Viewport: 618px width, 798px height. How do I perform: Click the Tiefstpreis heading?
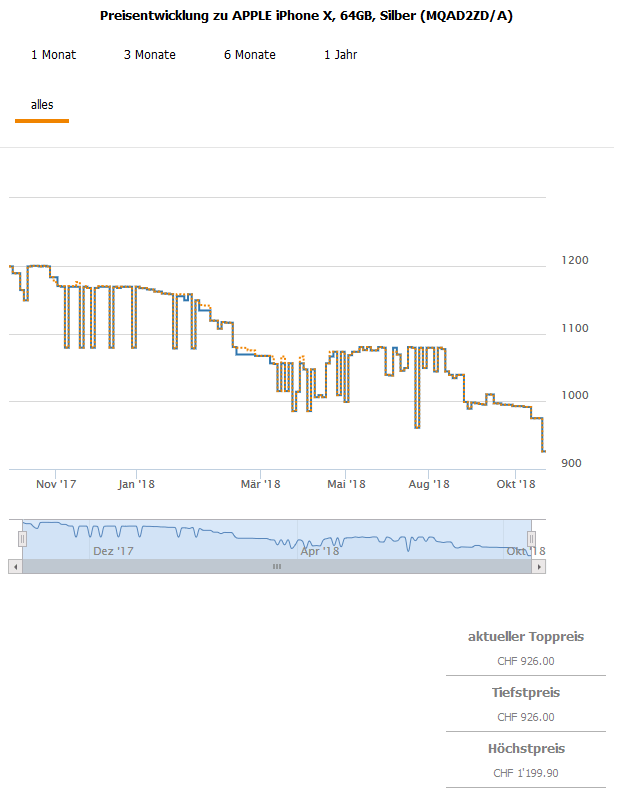(526, 693)
